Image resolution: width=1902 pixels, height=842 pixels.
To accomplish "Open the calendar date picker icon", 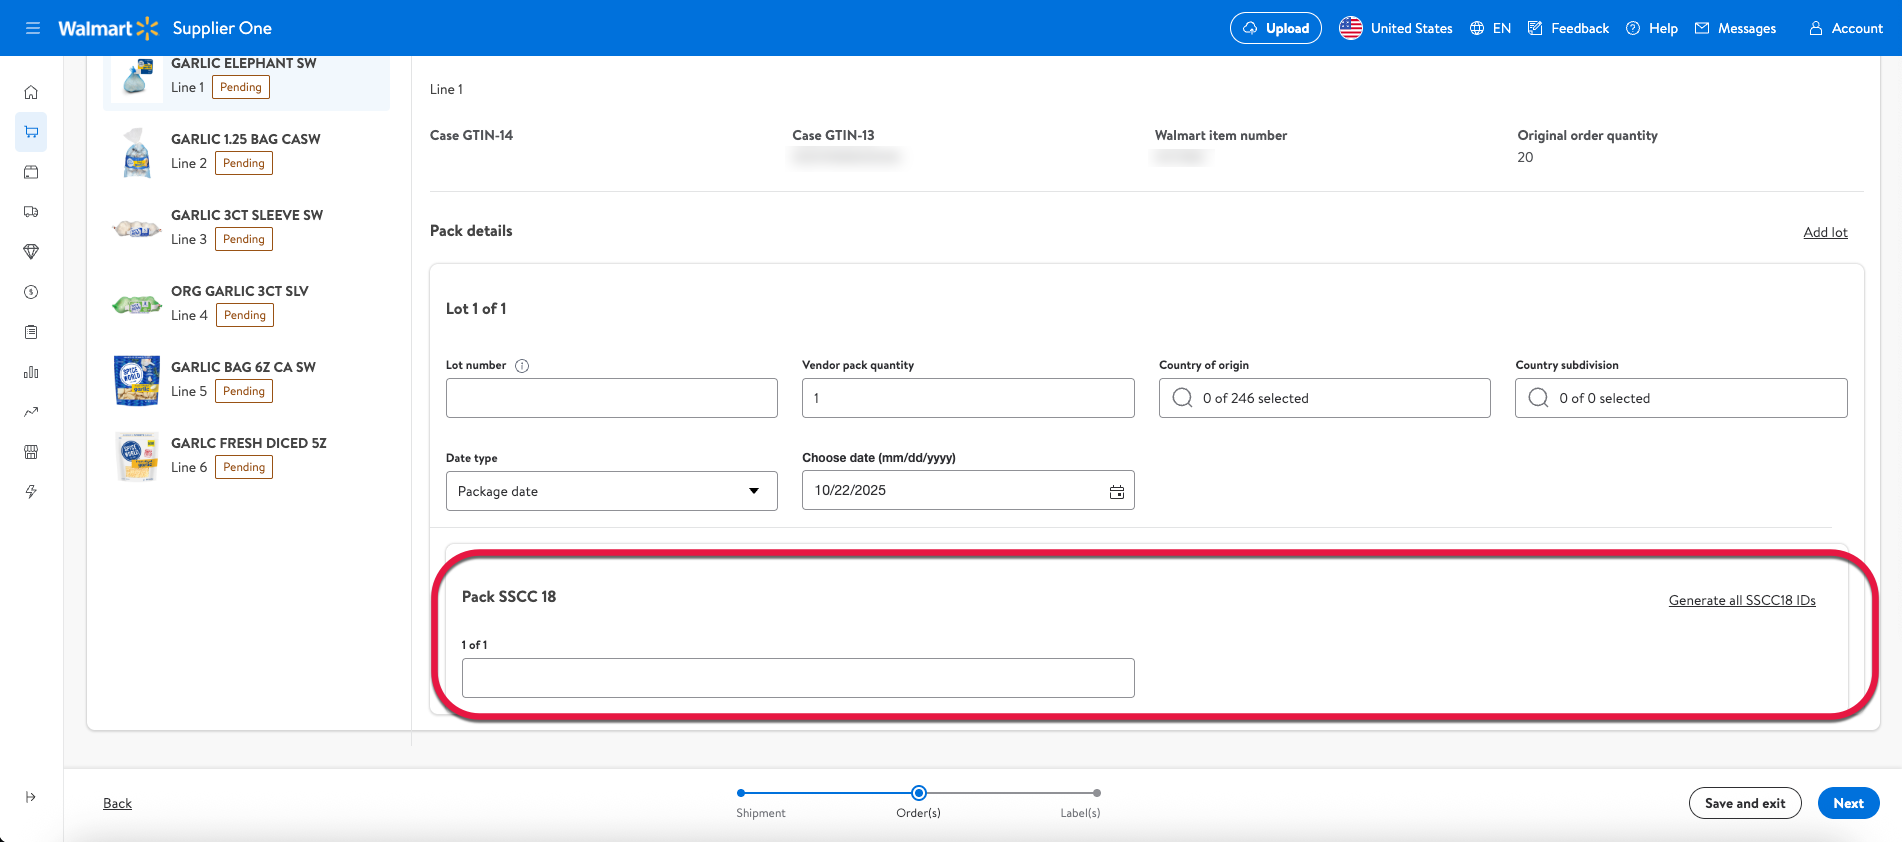I will coord(1116,492).
